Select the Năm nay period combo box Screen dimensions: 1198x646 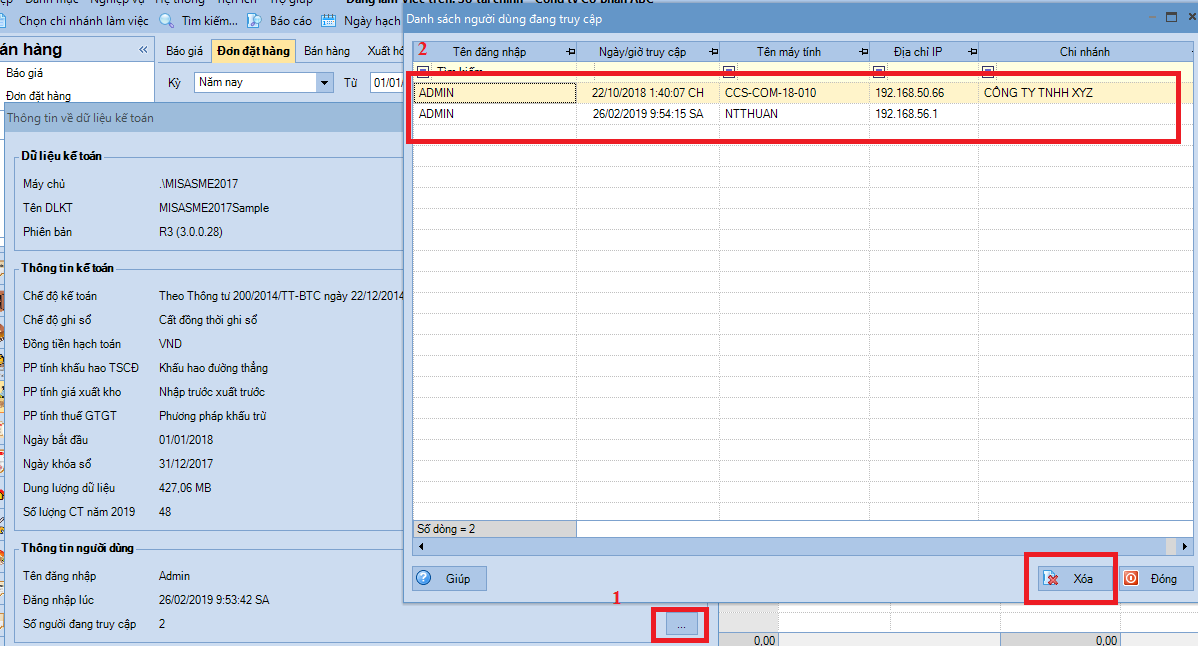click(x=264, y=82)
